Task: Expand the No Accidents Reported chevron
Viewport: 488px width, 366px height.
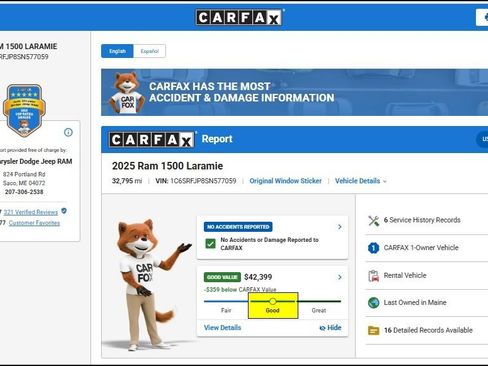Action: coord(340,227)
